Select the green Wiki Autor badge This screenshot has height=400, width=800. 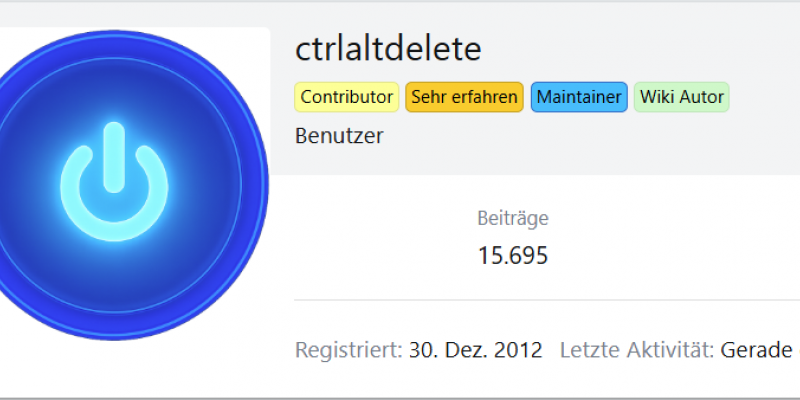tap(682, 97)
